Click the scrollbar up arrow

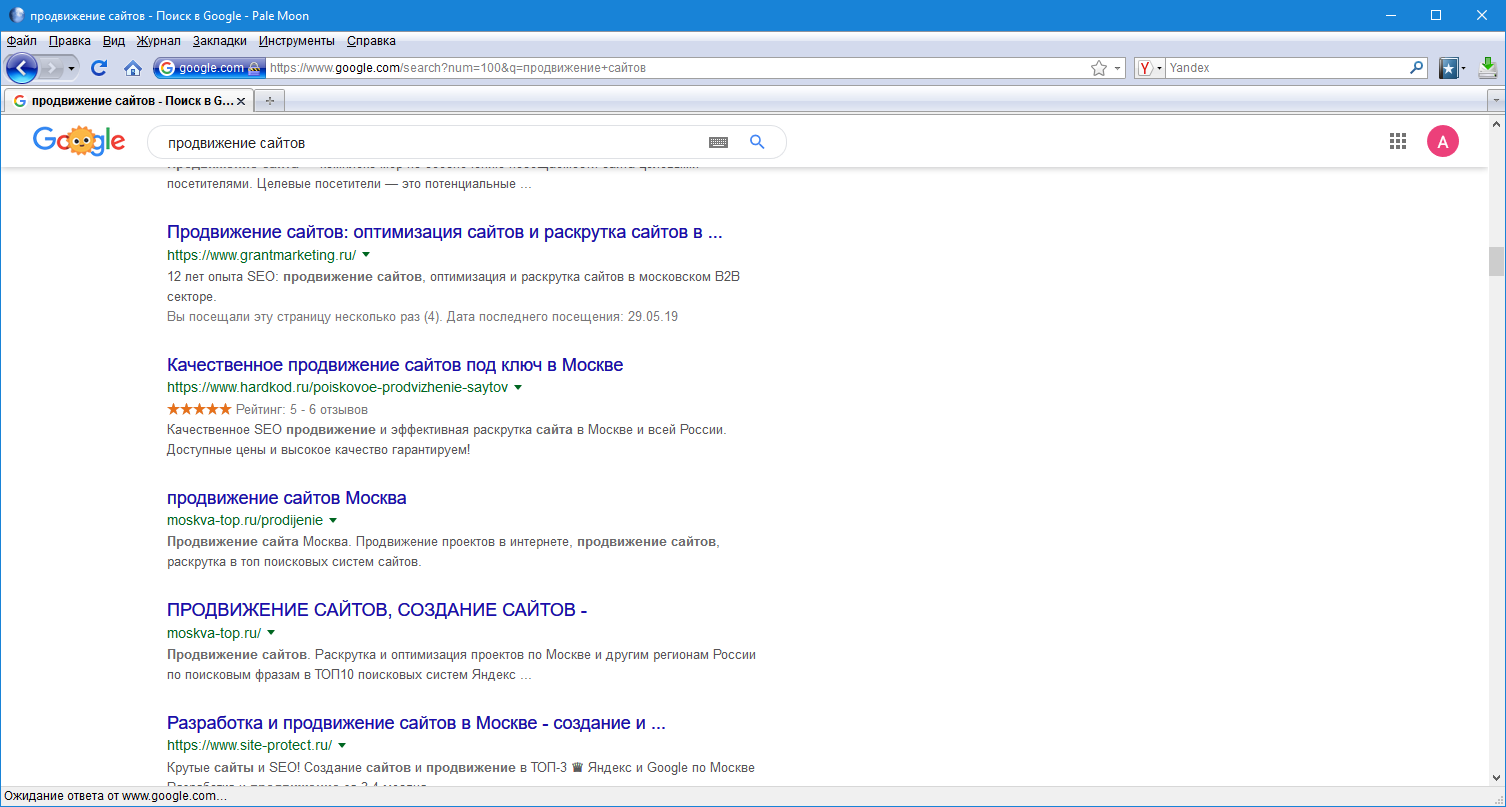[x=1496, y=122]
